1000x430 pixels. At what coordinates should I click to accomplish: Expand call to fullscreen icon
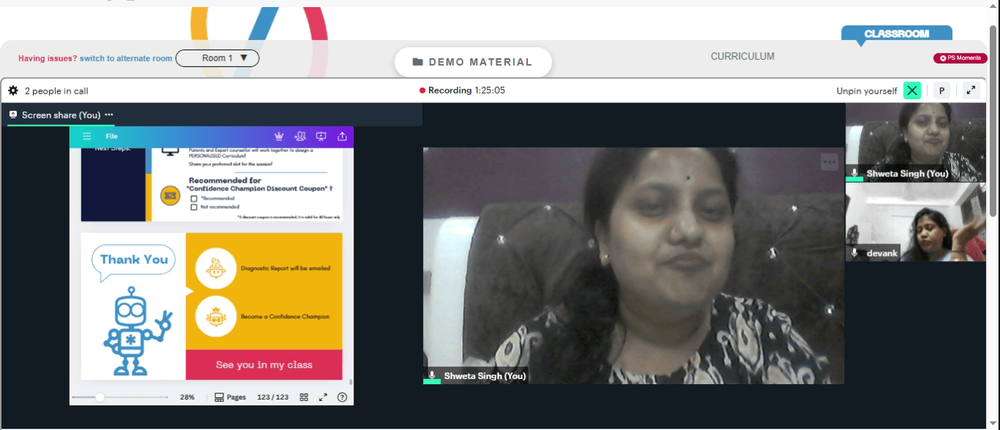971,91
